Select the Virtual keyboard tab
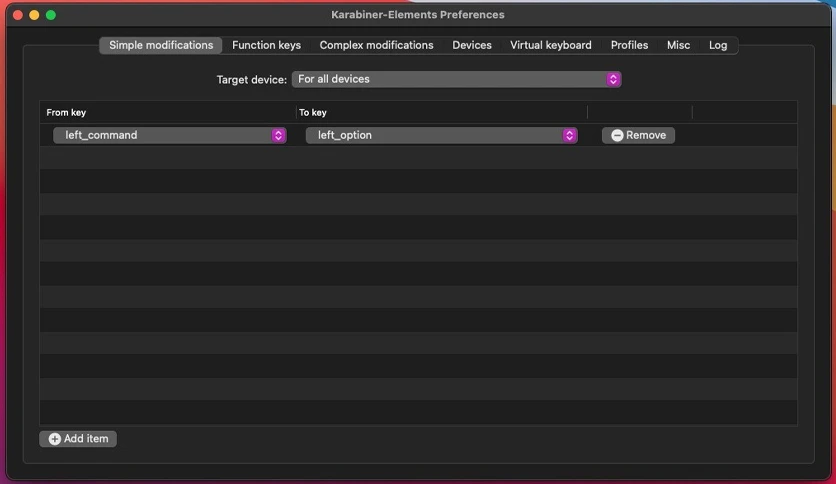 point(551,45)
